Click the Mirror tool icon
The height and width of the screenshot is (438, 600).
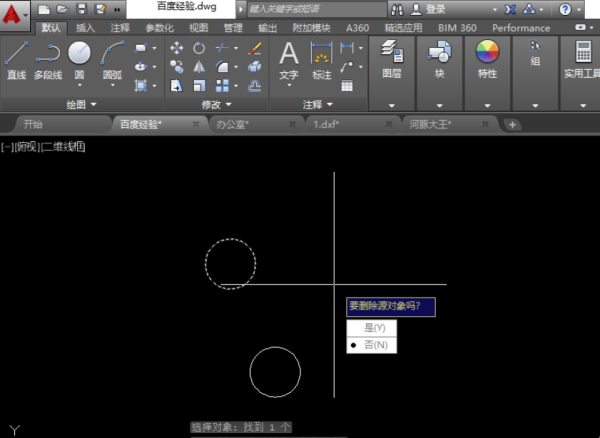click(x=199, y=67)
